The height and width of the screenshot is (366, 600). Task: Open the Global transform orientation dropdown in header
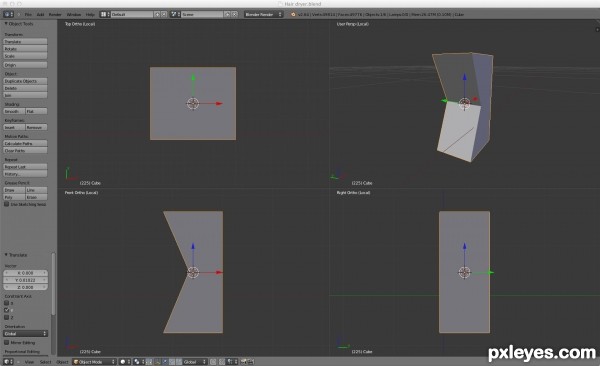point(194,362)
